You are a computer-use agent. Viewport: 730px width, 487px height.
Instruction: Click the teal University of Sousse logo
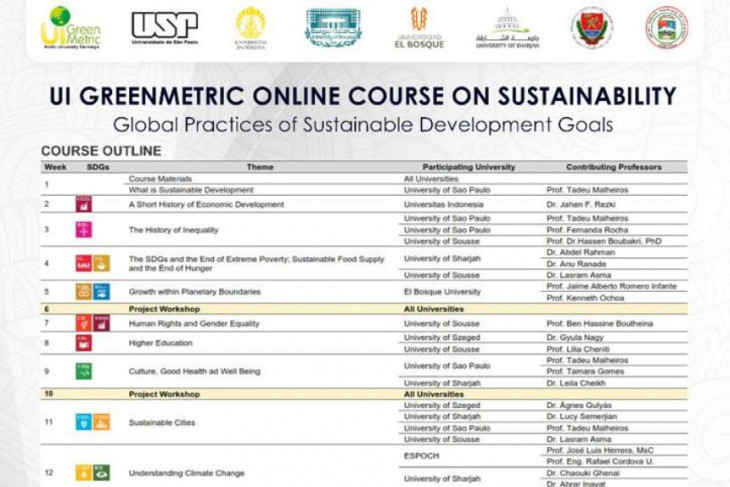pos(333,28)
